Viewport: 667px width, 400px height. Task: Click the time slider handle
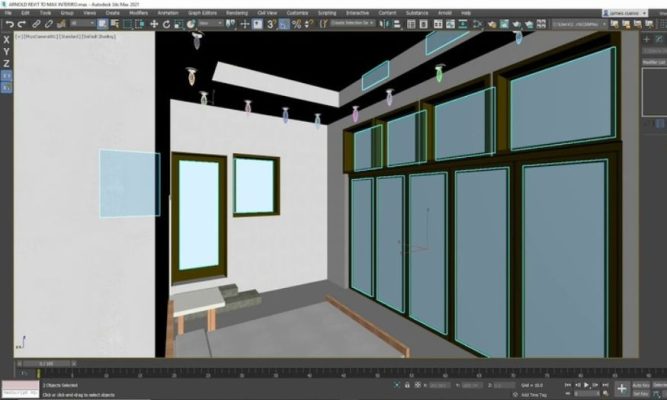pyautogui.click(x=48, y=365)
